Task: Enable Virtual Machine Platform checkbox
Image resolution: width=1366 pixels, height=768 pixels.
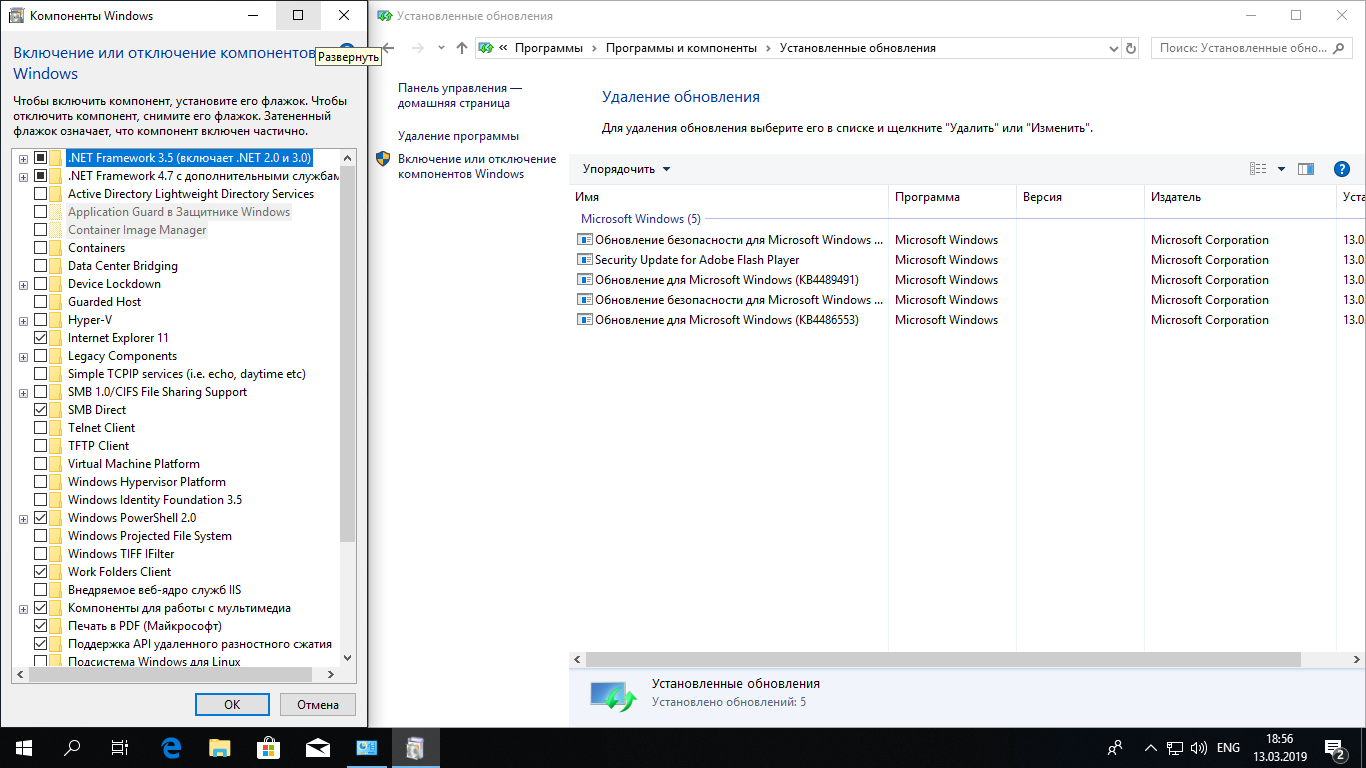Action: point(40,464)
